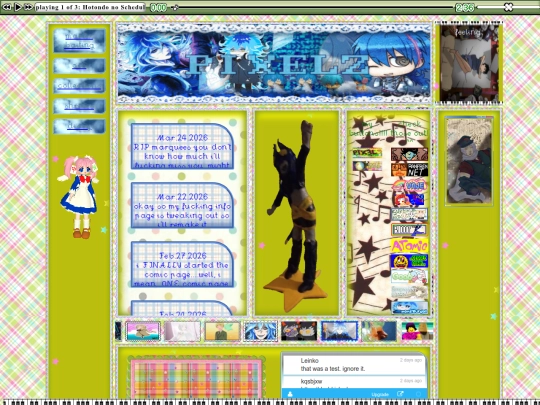Click the kqsbjow chat username
Screen dimensions: 540x405
coord(311,382)
